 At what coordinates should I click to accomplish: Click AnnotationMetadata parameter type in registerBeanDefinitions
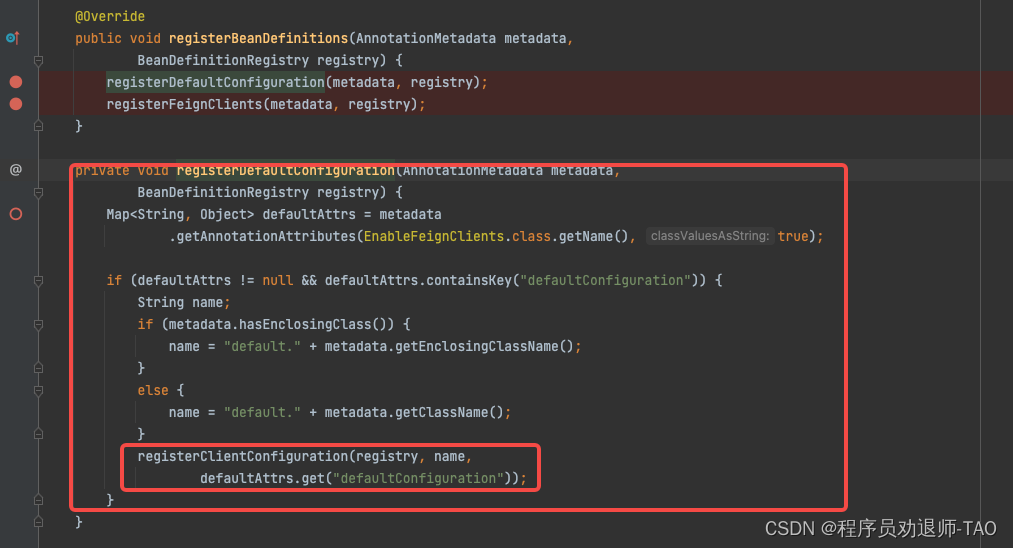(426, 38)
